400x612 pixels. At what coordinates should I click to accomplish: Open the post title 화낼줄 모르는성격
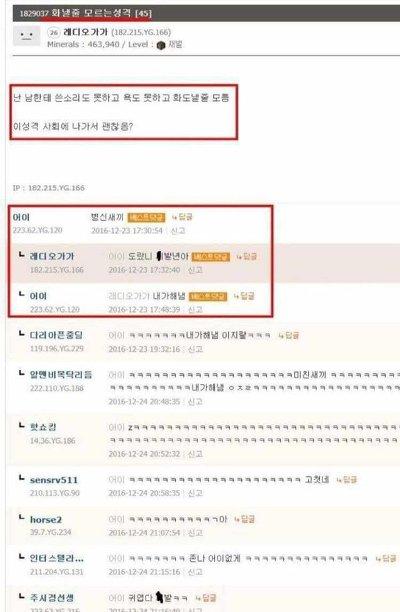[91, 13]
